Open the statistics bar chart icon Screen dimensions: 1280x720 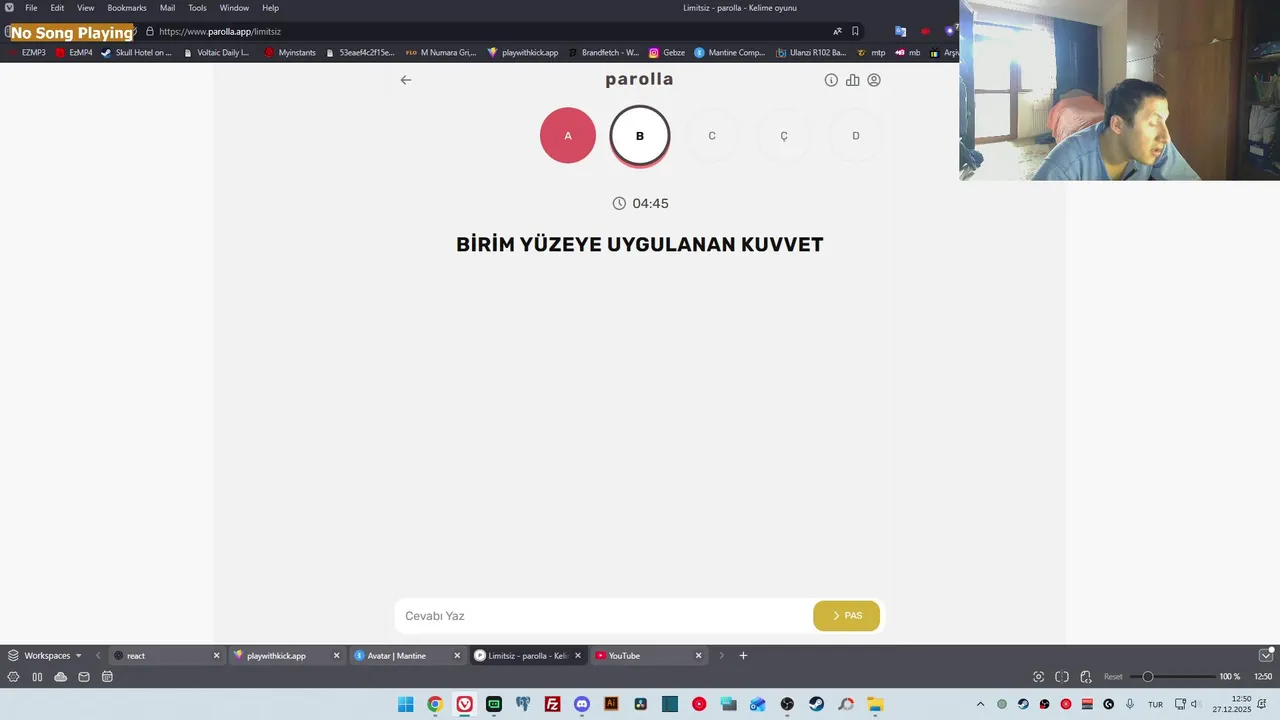coord(852,80)
